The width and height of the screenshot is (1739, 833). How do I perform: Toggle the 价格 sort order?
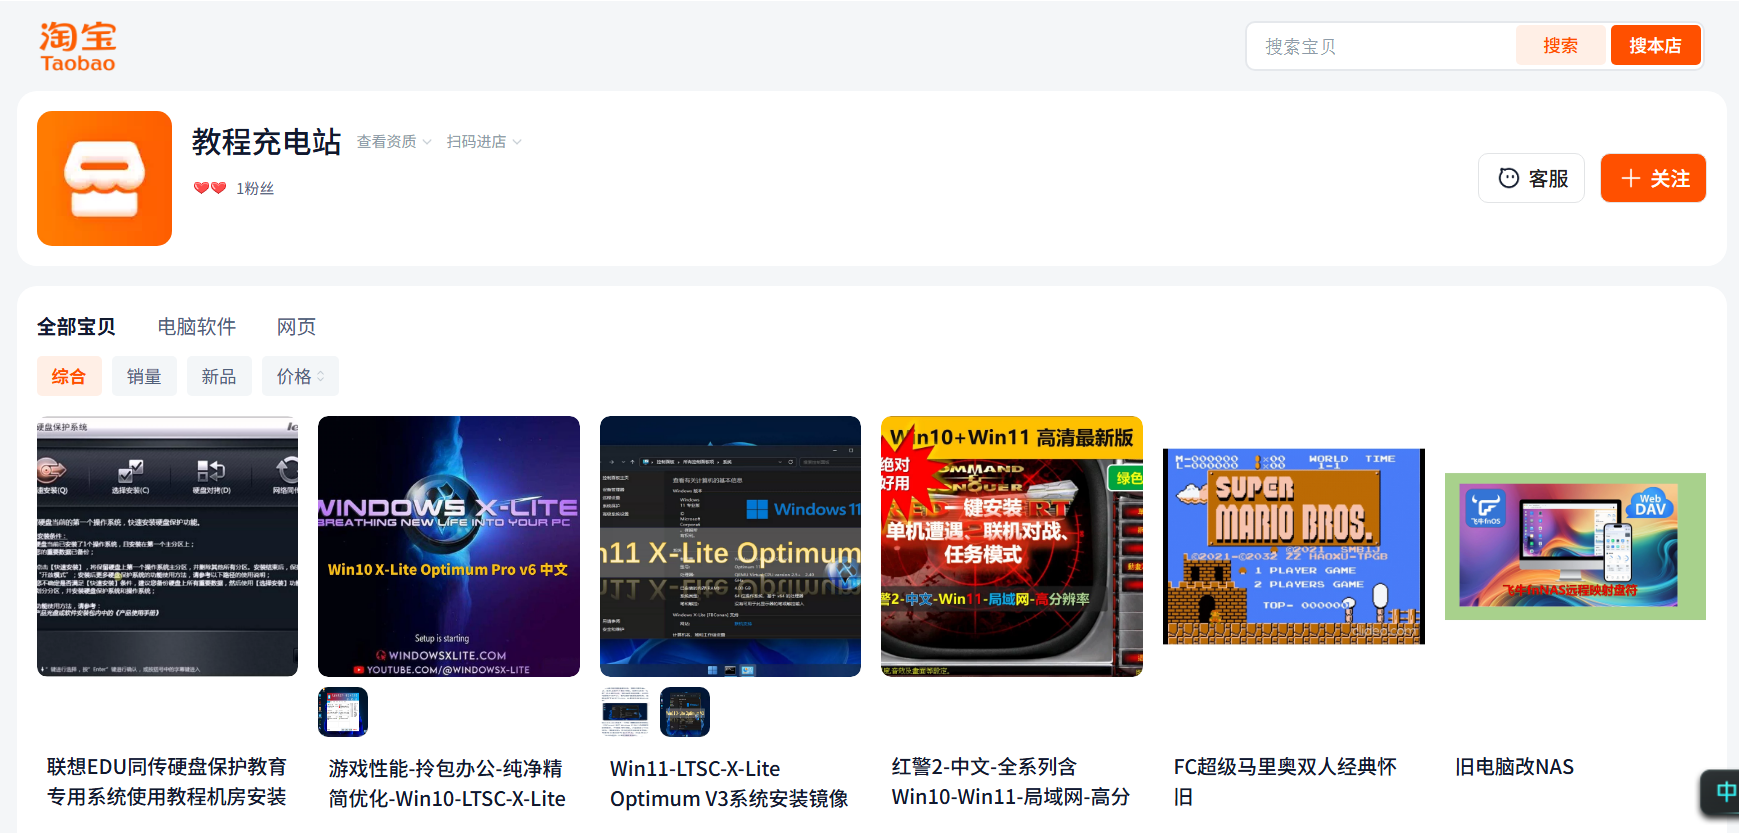point(300,376)
